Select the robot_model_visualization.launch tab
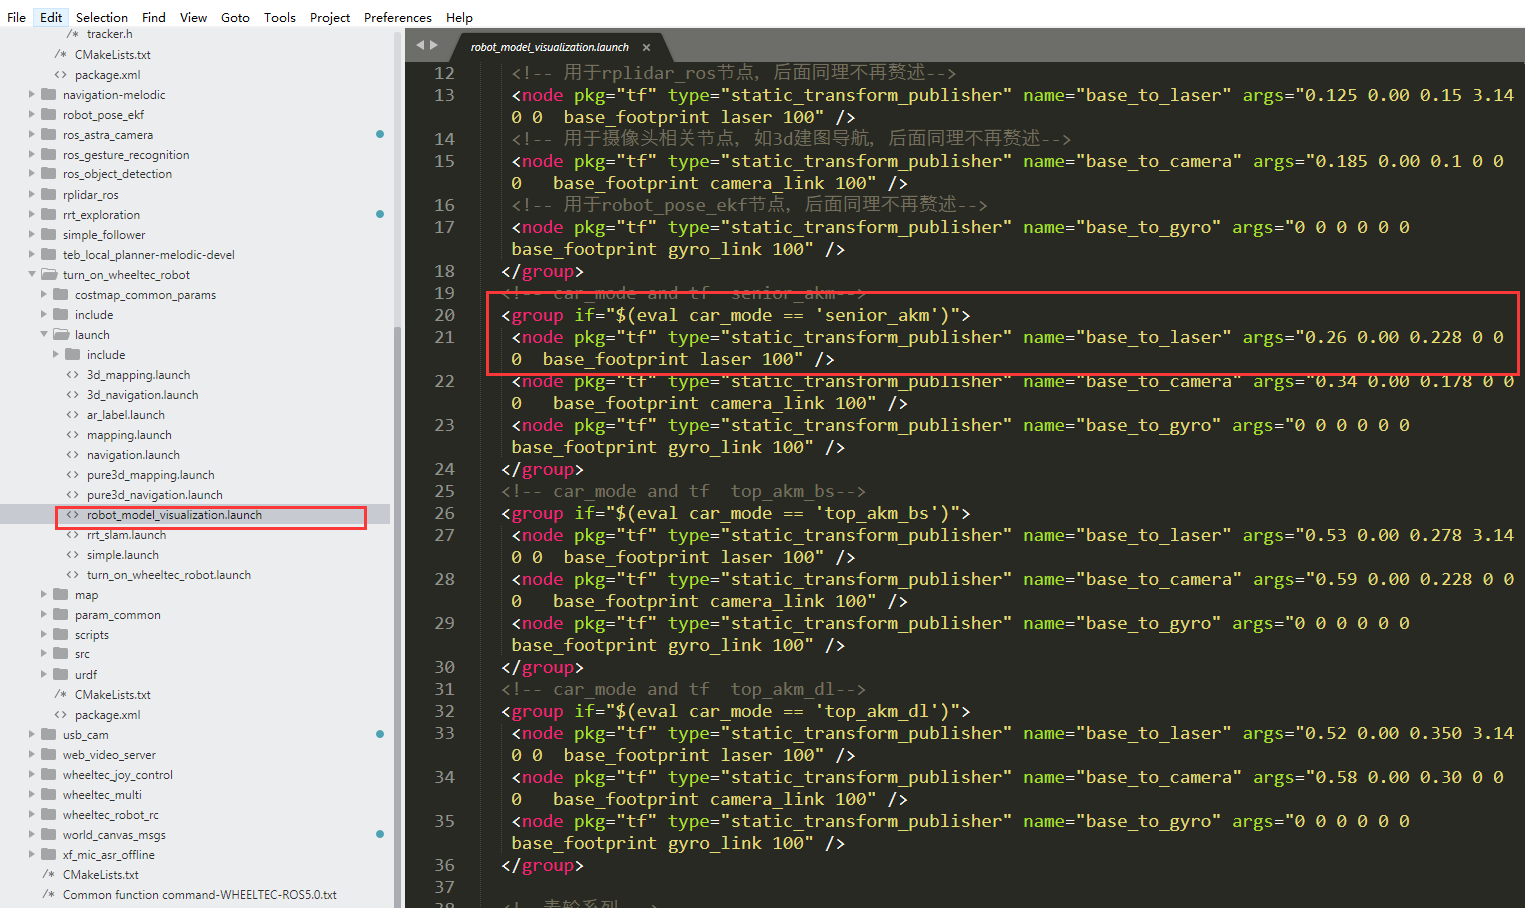Screen dimensions: 1525x908 click(549, 47)
